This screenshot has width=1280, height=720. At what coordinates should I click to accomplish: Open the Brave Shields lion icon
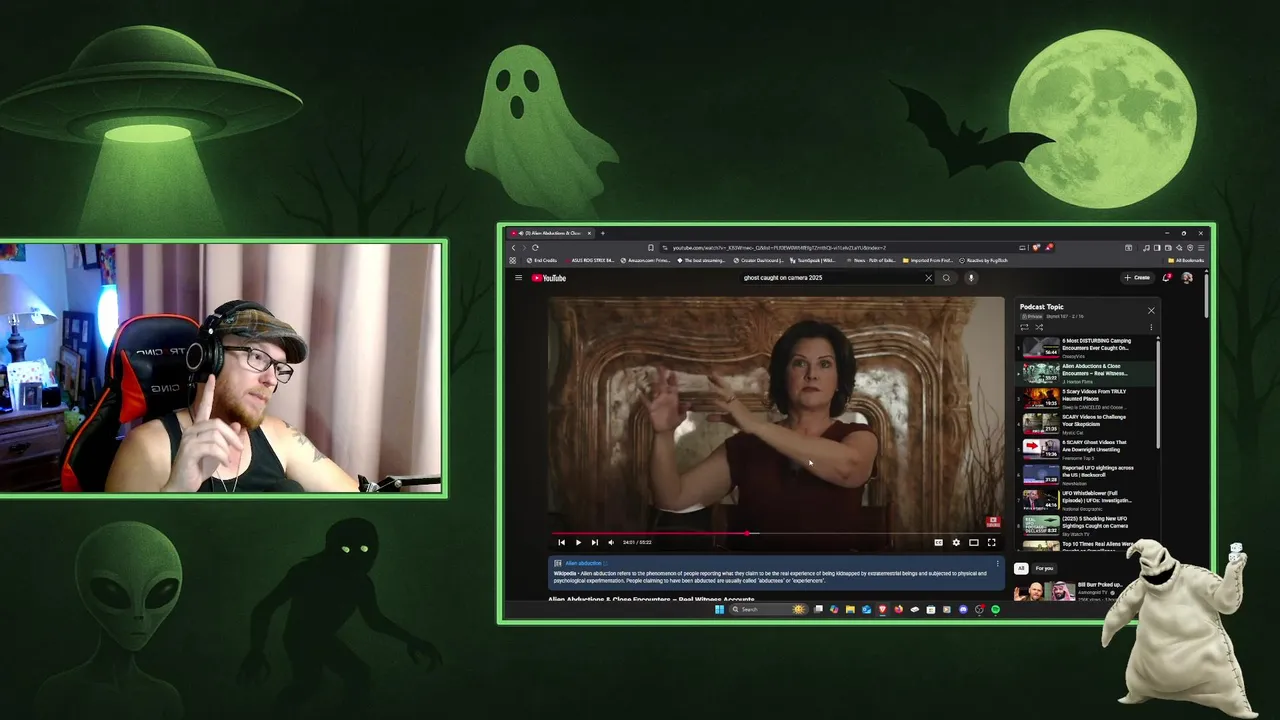1036,248
